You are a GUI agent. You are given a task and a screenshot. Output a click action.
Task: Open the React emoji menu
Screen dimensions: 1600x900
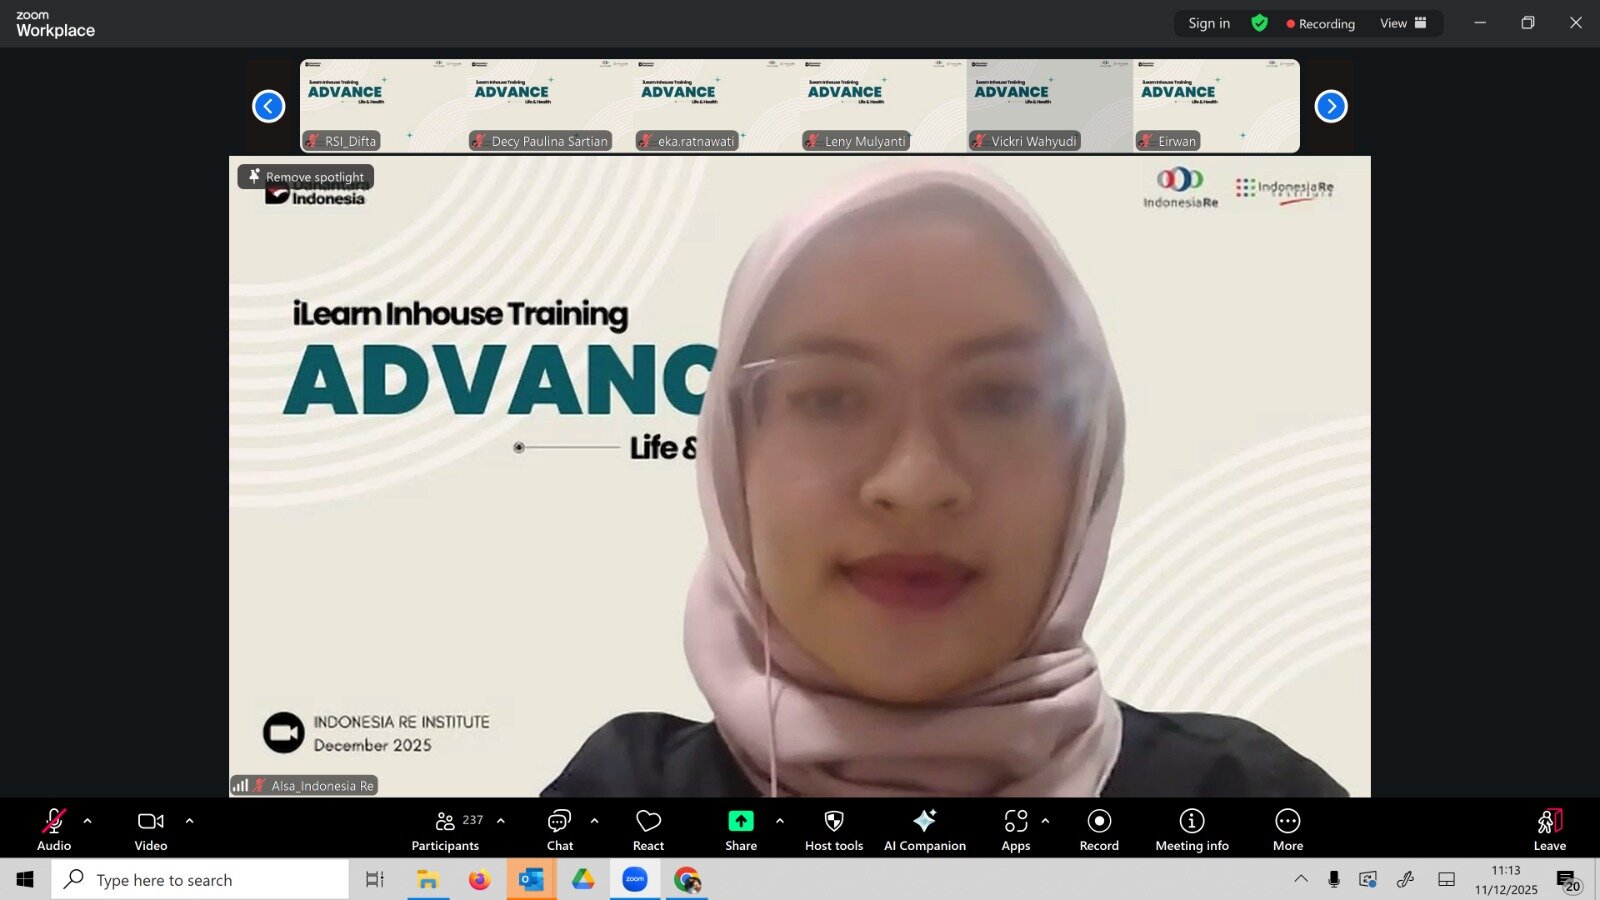pyautogui.click(x=648, y=828)
